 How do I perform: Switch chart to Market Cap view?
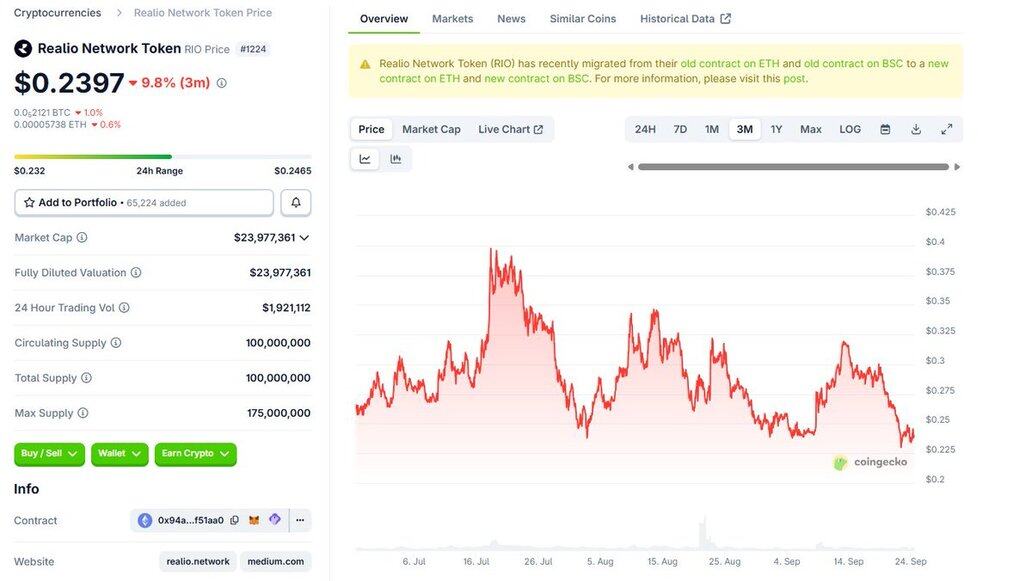click(431, 130)
